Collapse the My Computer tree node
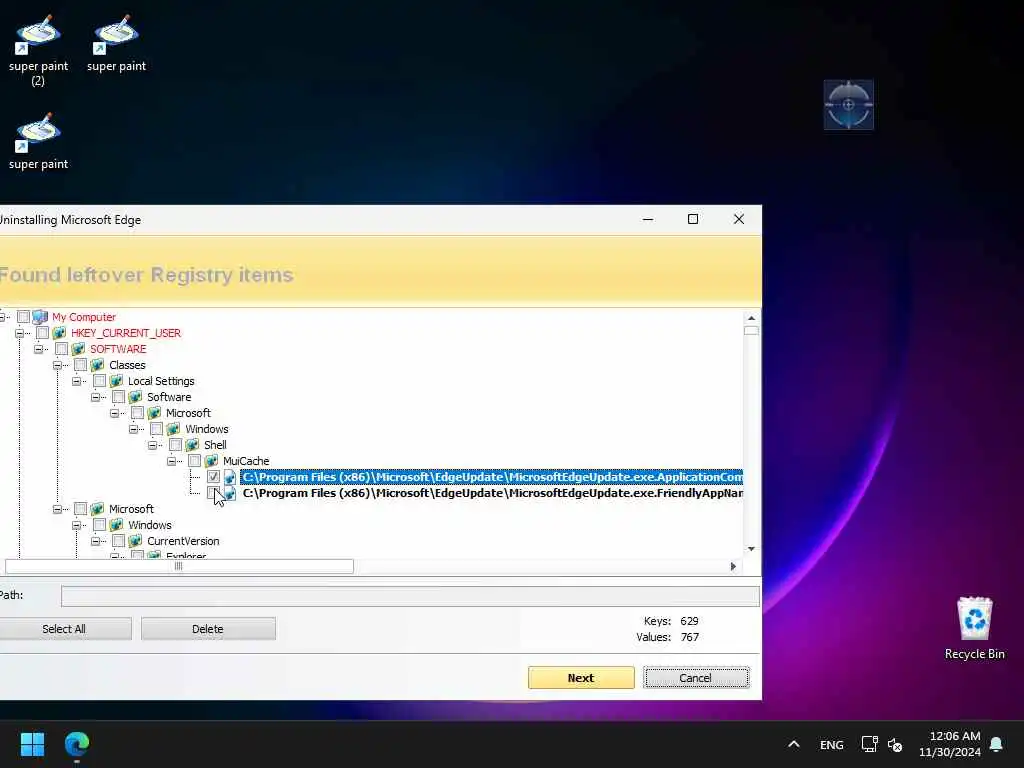The width and height of the screenshot is (1024, 768). tap(2, 317)
